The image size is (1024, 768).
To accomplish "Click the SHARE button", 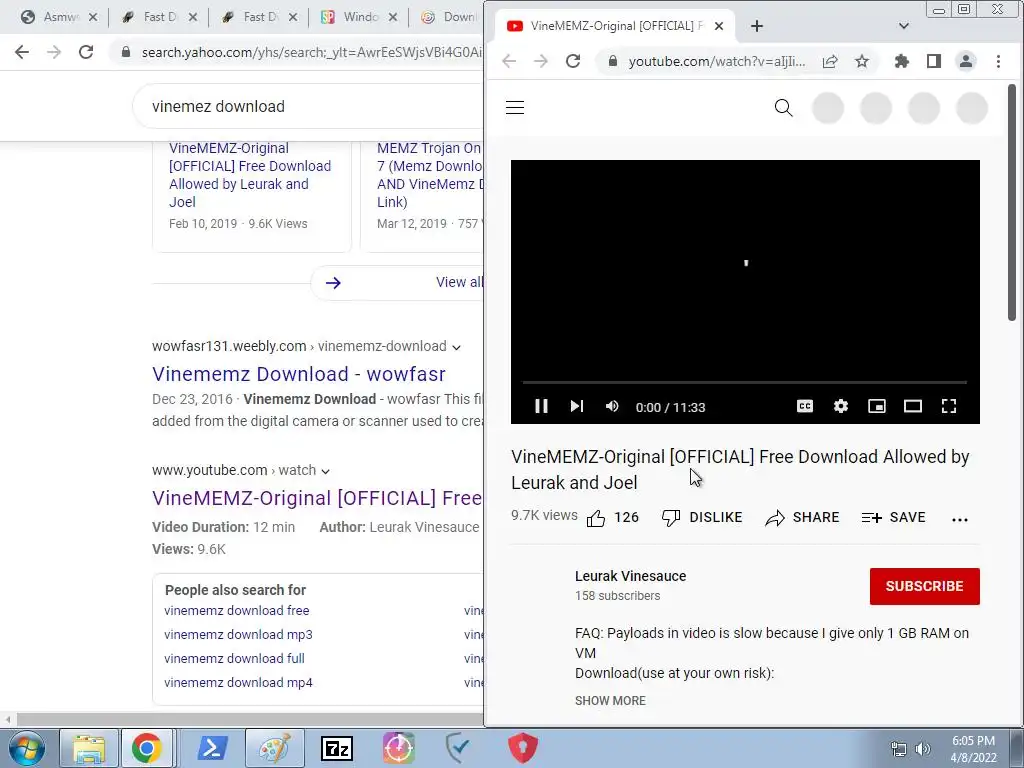I will 802,518.
